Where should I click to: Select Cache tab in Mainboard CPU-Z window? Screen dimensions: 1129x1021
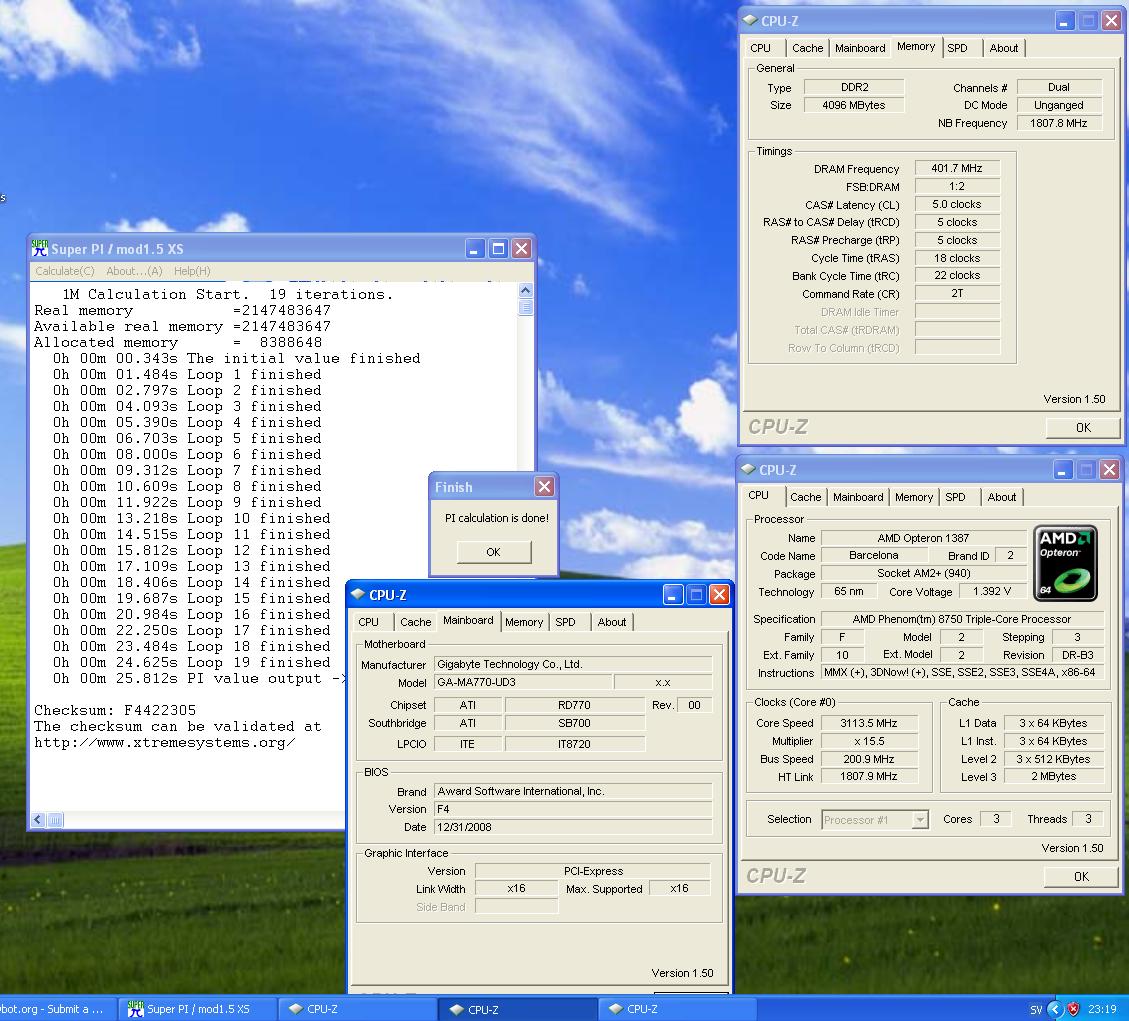415,622
